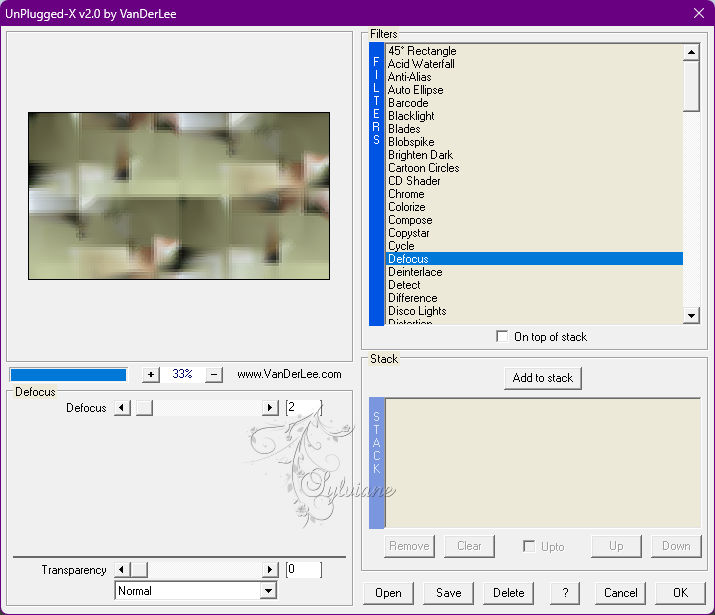This screenshot has width=715, height=615.
Task: Click the www.VanDerLee.com link
Action: (289, 374)
